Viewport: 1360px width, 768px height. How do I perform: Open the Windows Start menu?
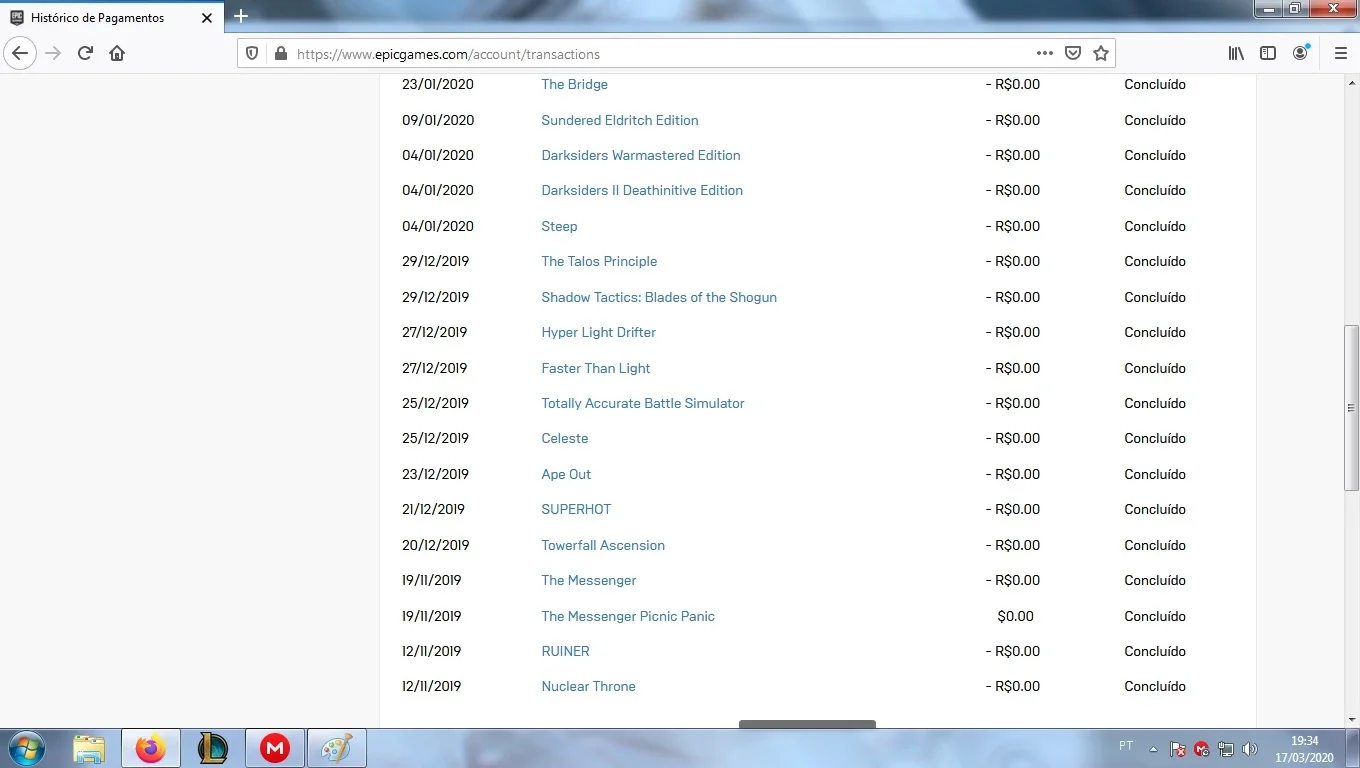[25, 748]
